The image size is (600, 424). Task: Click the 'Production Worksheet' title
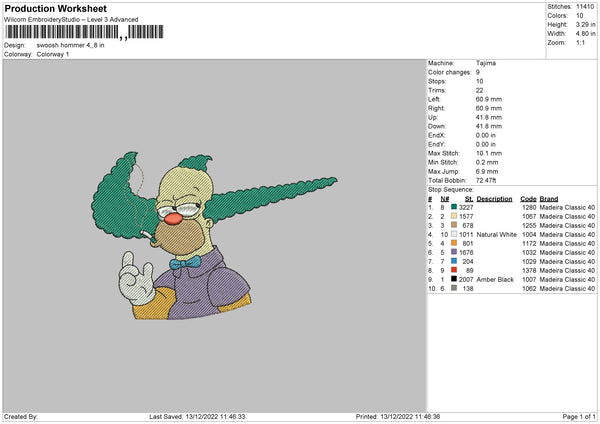(55, 8)
